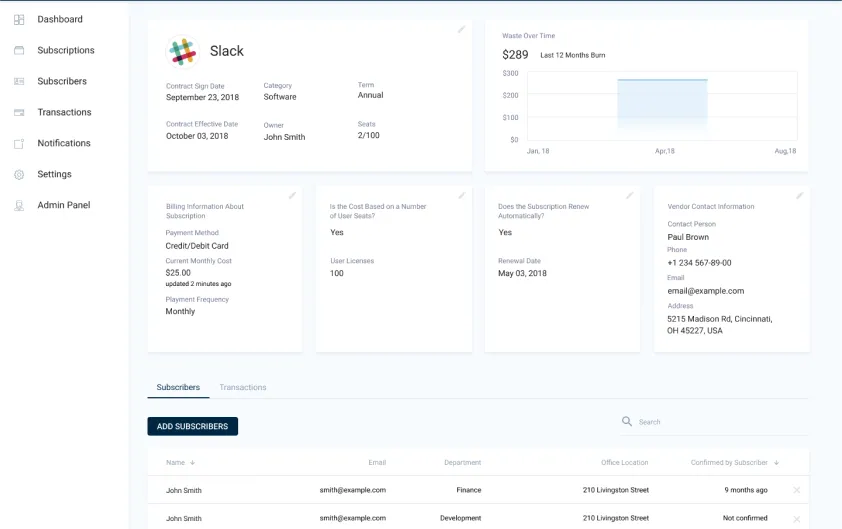Click the Monthly payment frequency value
This screenshot has height=529, width=842.
point(180,311)
